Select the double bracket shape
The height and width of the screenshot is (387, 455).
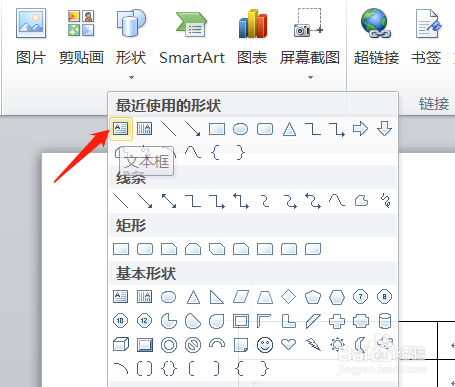pyautogui.click(x=145, y=369)
